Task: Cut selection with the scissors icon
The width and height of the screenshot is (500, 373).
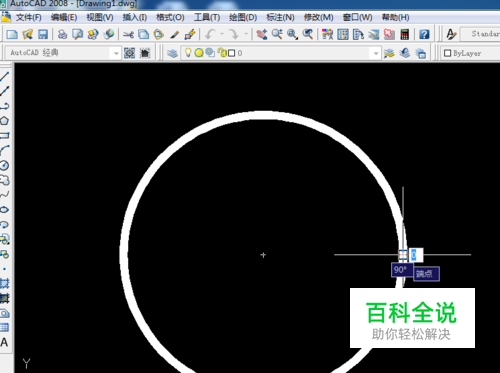Action: [128, 34]
